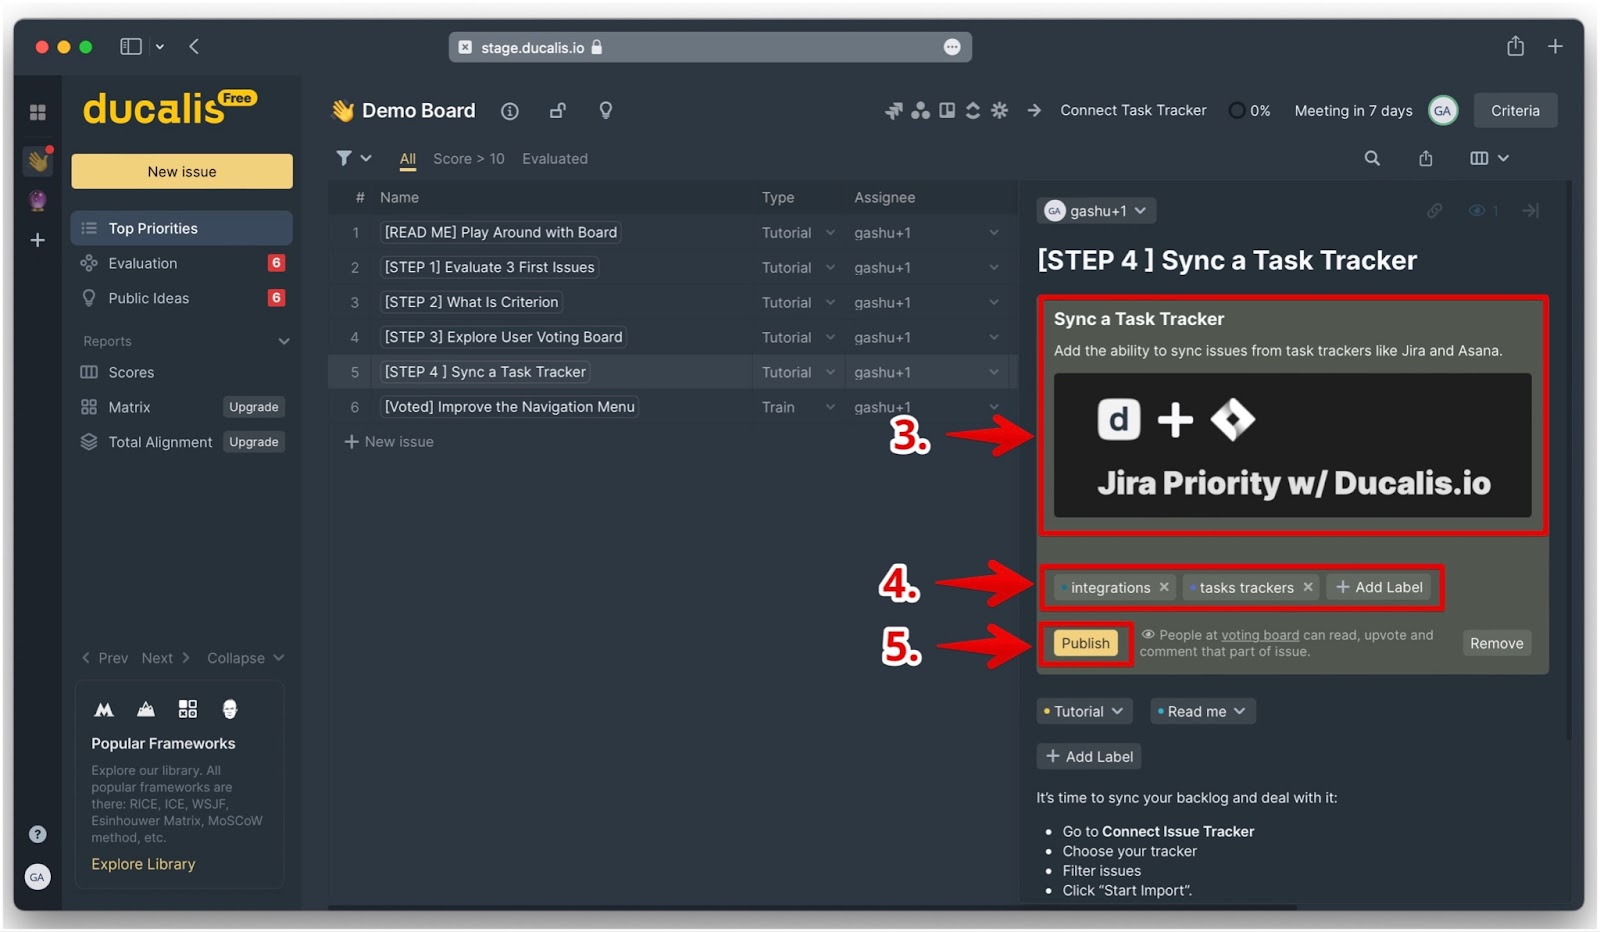Open Public Ideas in sidebar
Screen dimensions: 1600x932
tap(182, 298)
